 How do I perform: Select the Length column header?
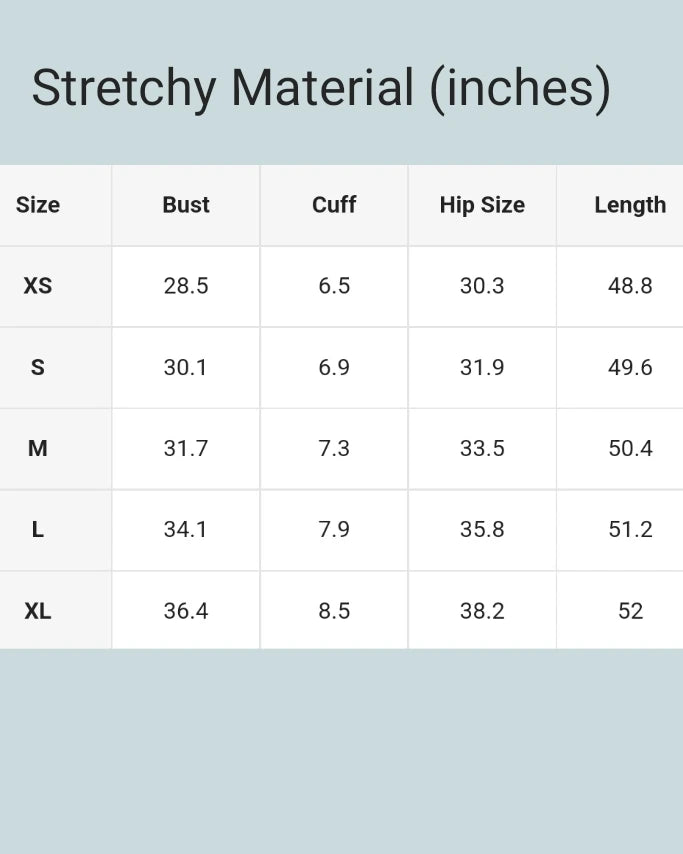630,205
